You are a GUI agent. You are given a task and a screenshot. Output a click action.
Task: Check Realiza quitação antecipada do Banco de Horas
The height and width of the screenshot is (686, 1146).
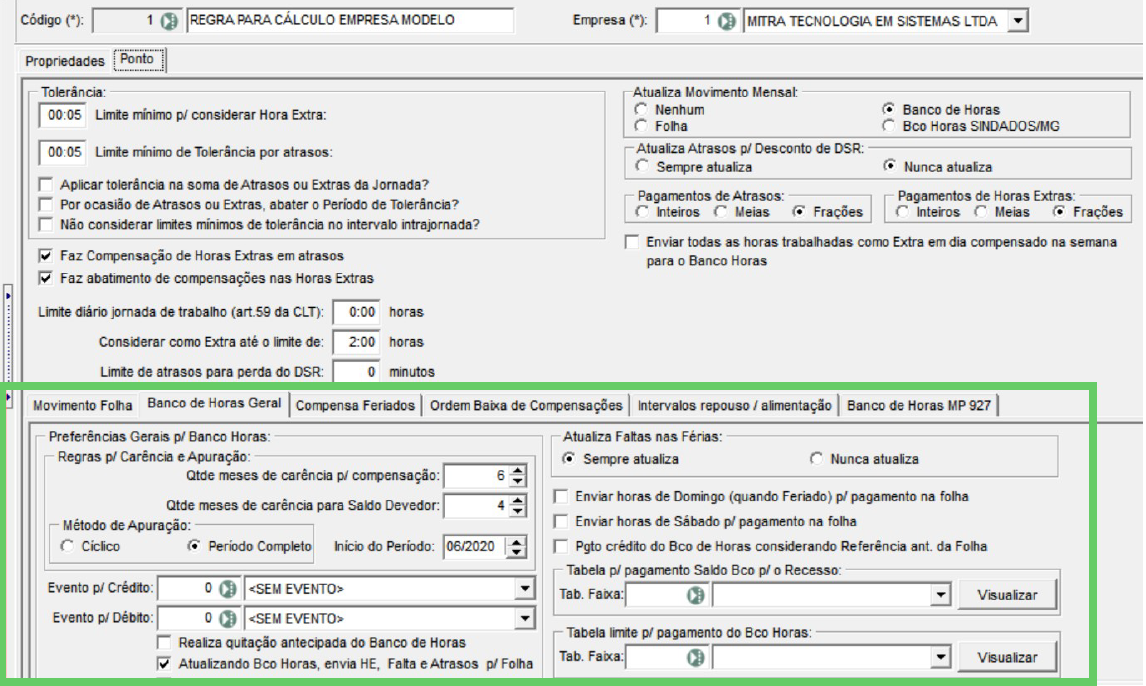(164, 642)
